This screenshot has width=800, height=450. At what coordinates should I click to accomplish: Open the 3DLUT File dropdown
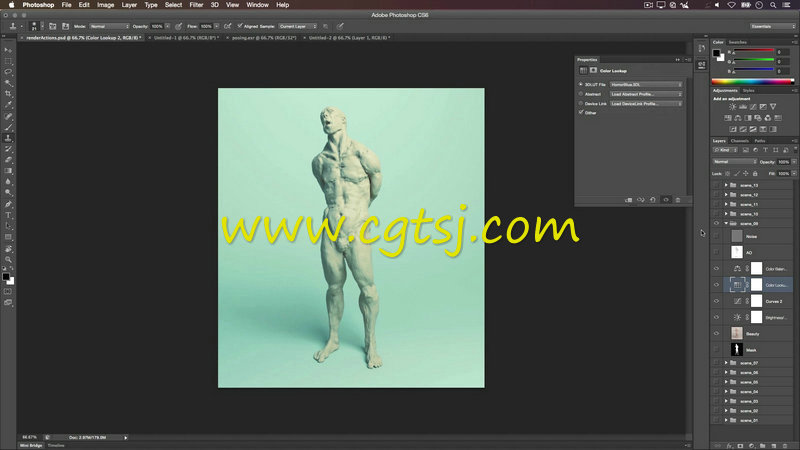point(646,85)
